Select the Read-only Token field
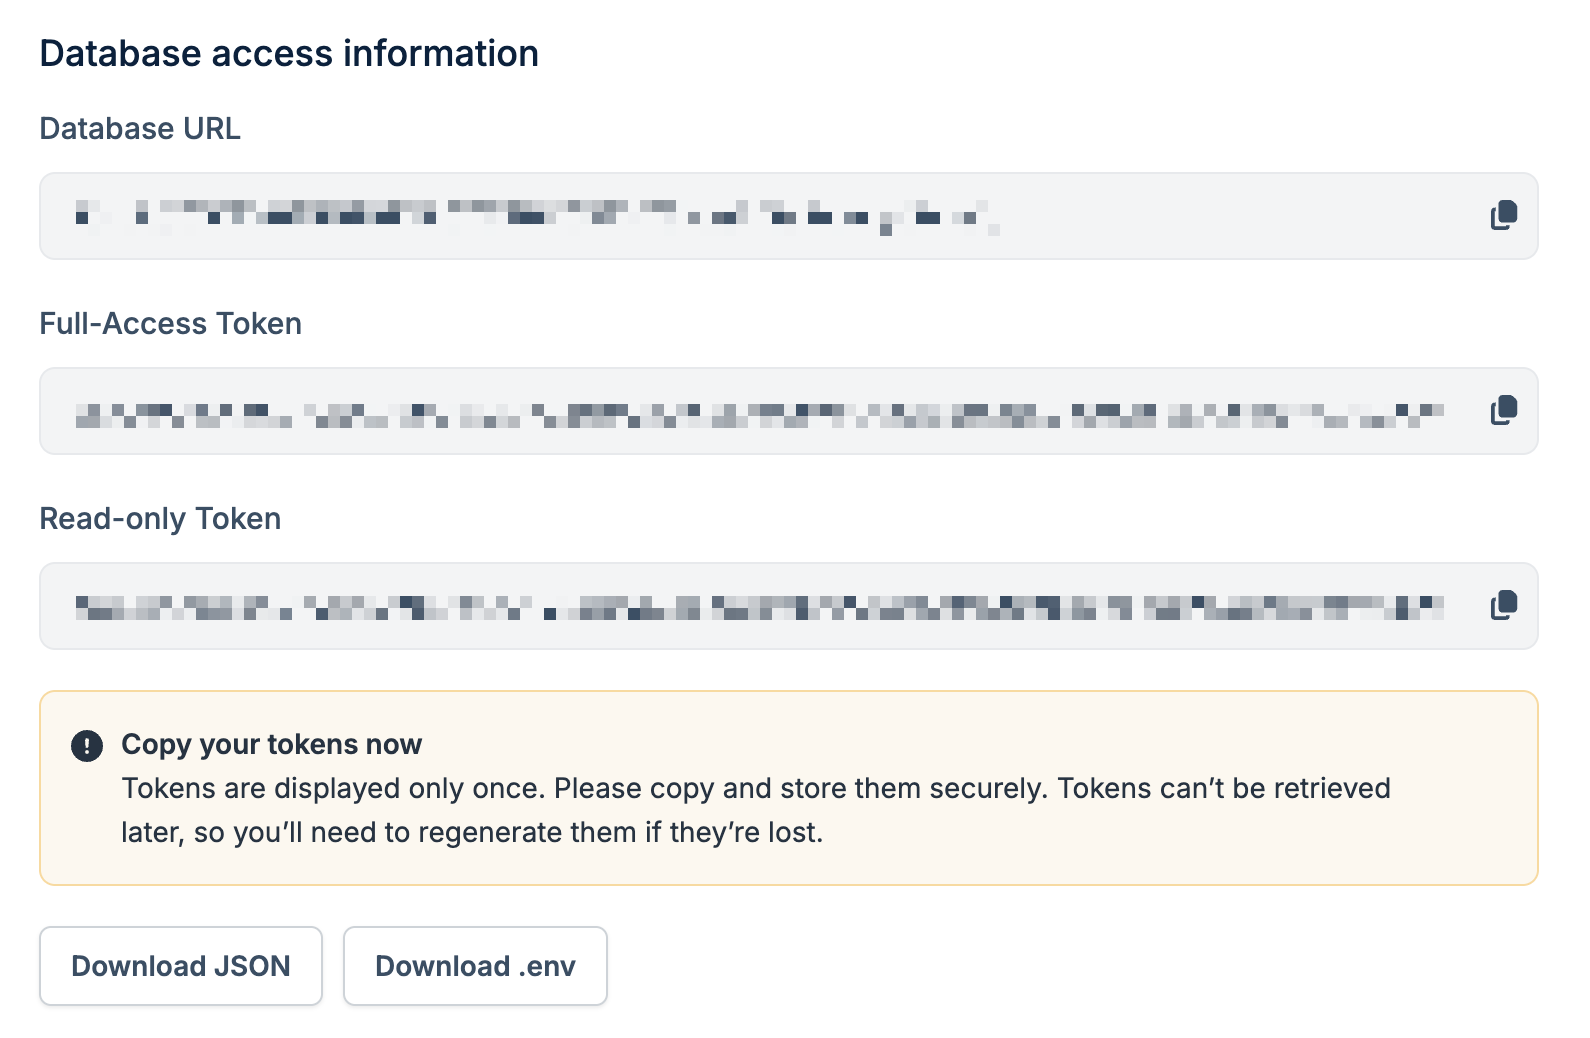Screen dimensions: 1590x1038 tap(700, 605)
